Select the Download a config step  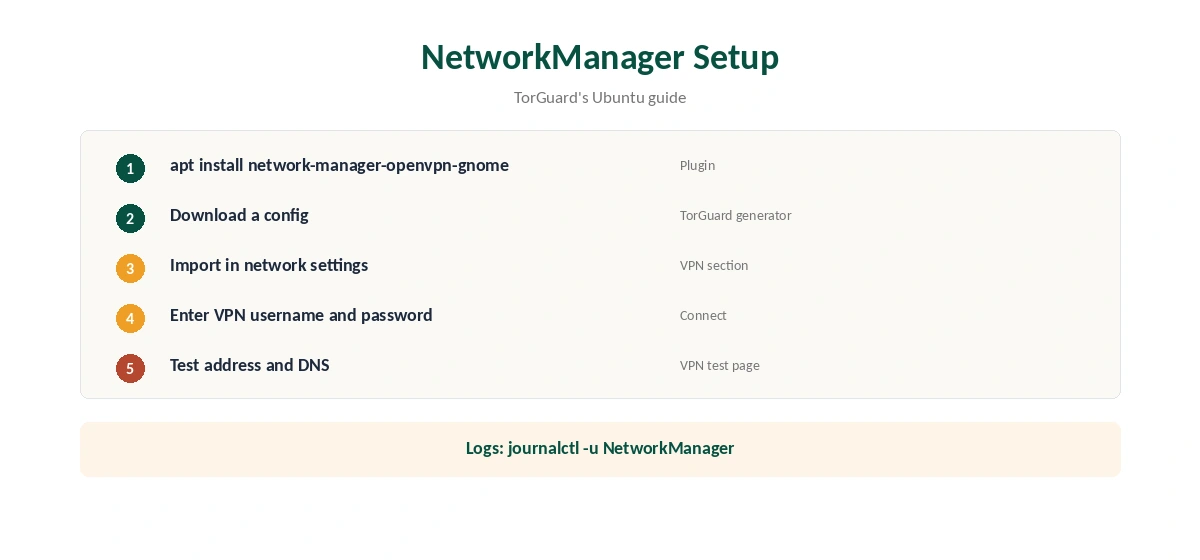click(x=239, y=215)
